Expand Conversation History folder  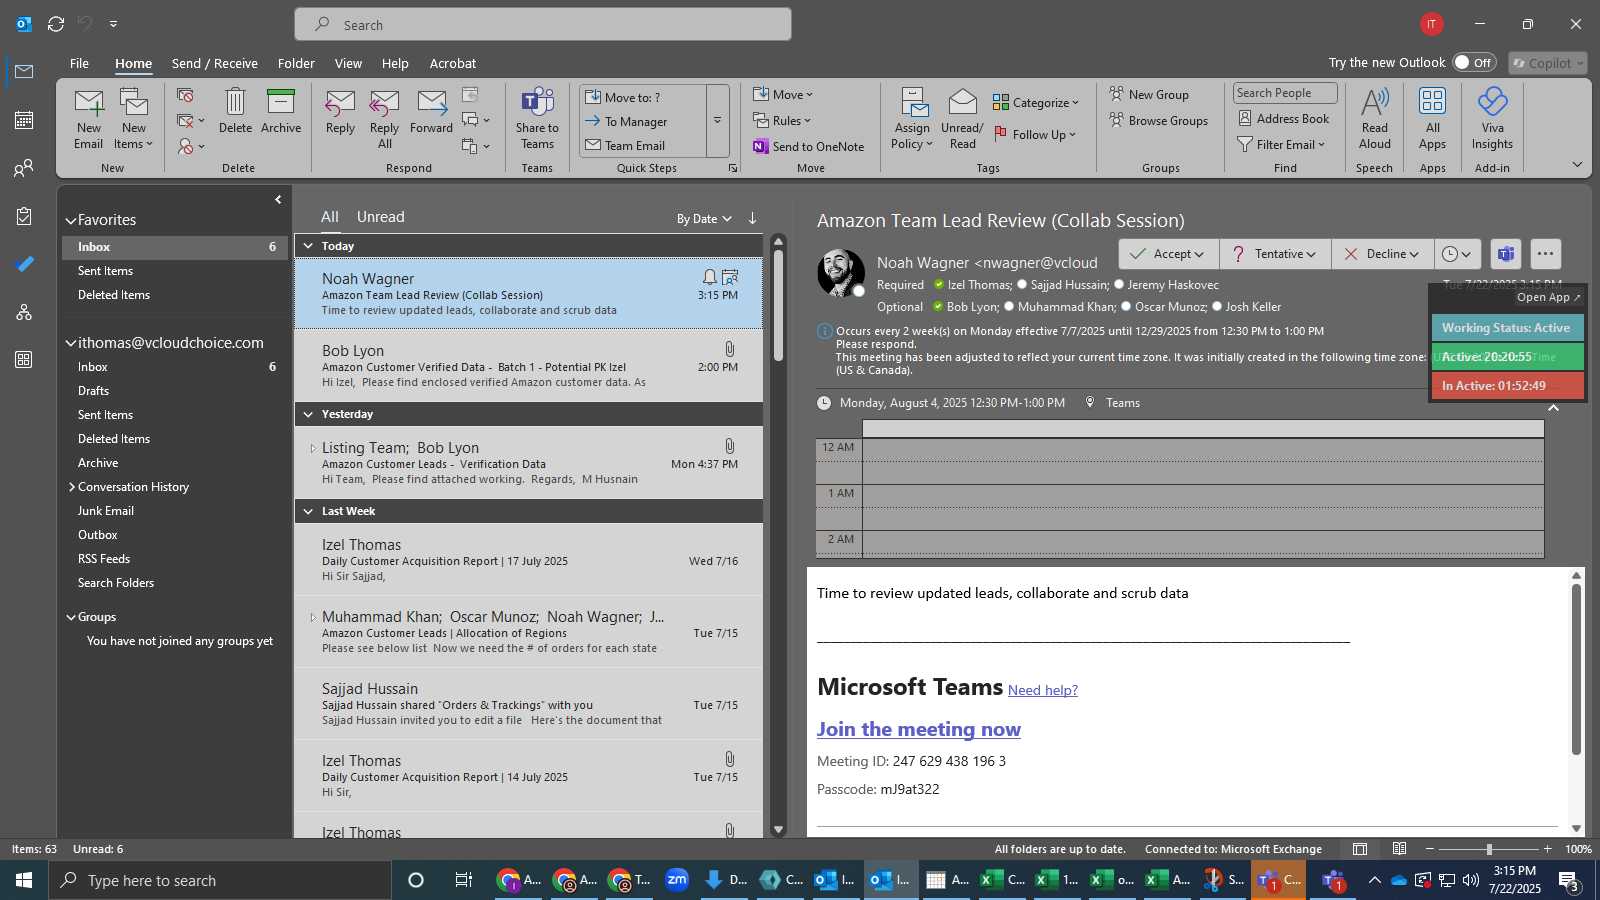point(72,487)
